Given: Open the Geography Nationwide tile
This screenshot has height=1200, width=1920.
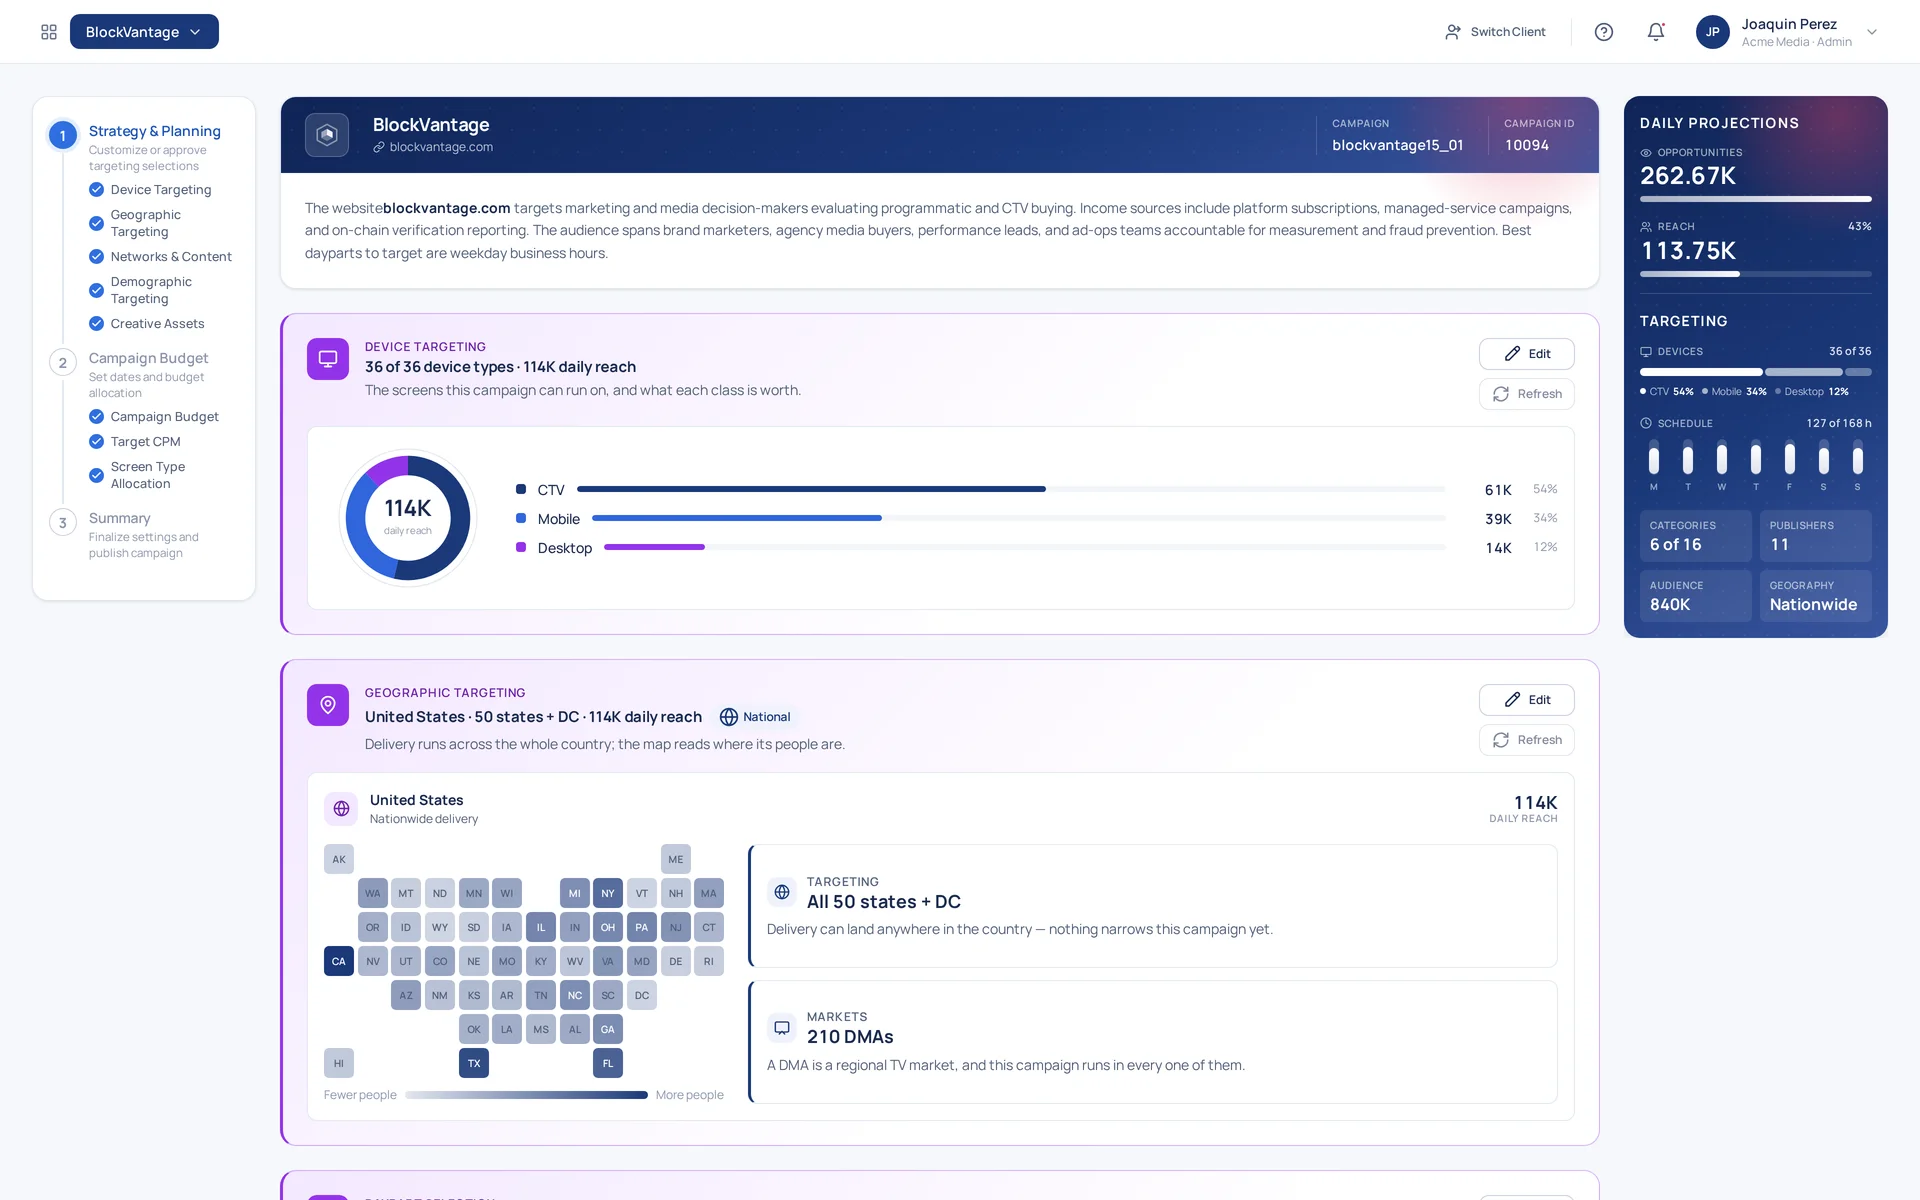Looking at the screenshot, I should pyautogui.click(x=1816, y=596).
